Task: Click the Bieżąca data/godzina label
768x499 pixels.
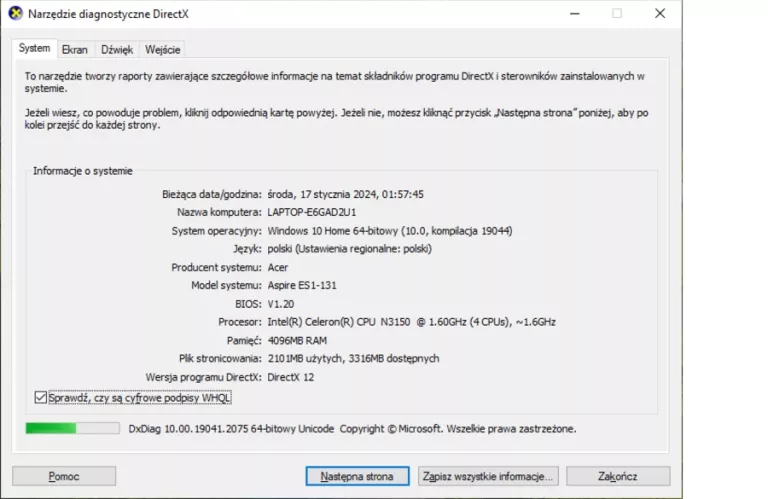Action: (212, 194)
